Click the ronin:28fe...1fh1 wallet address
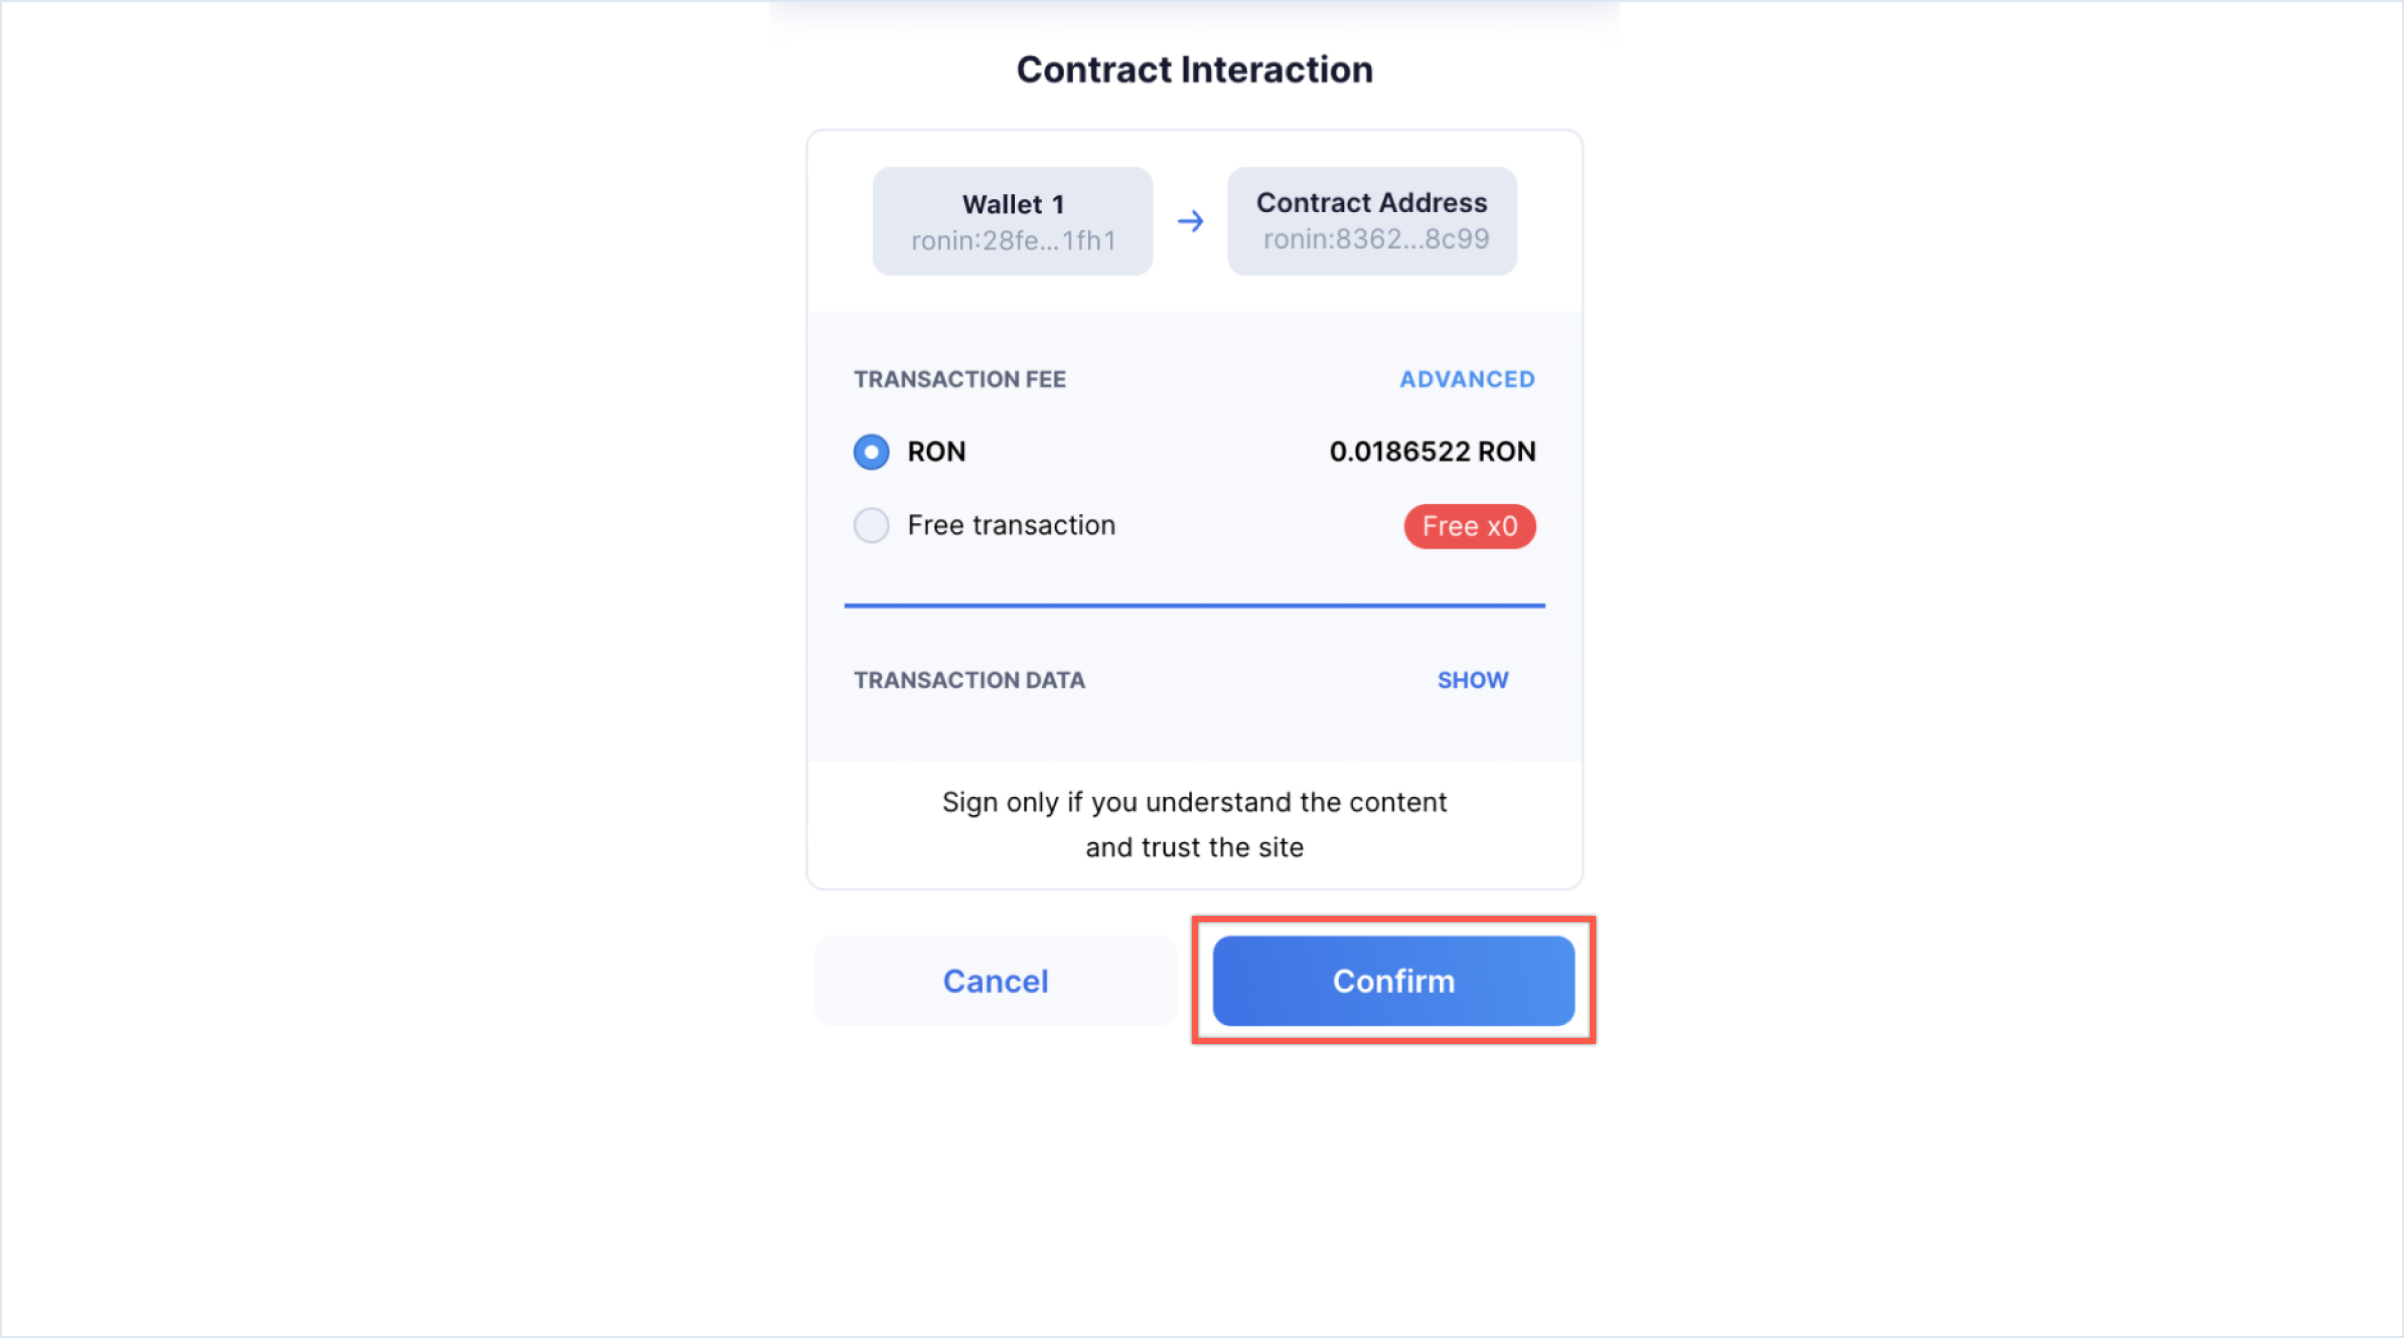Viewport: 2404px width, 1338px height. click(1012, 241)
